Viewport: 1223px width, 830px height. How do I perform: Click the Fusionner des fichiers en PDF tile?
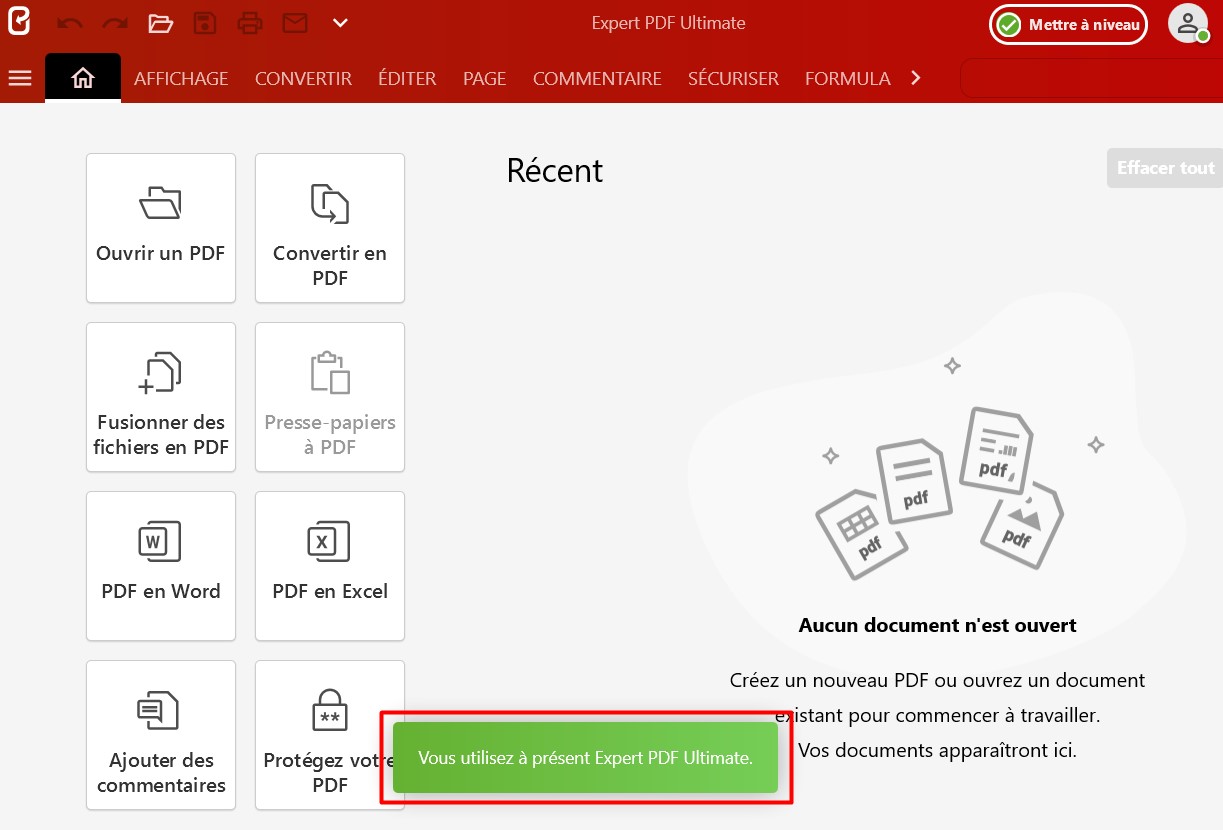pos(161,397)
